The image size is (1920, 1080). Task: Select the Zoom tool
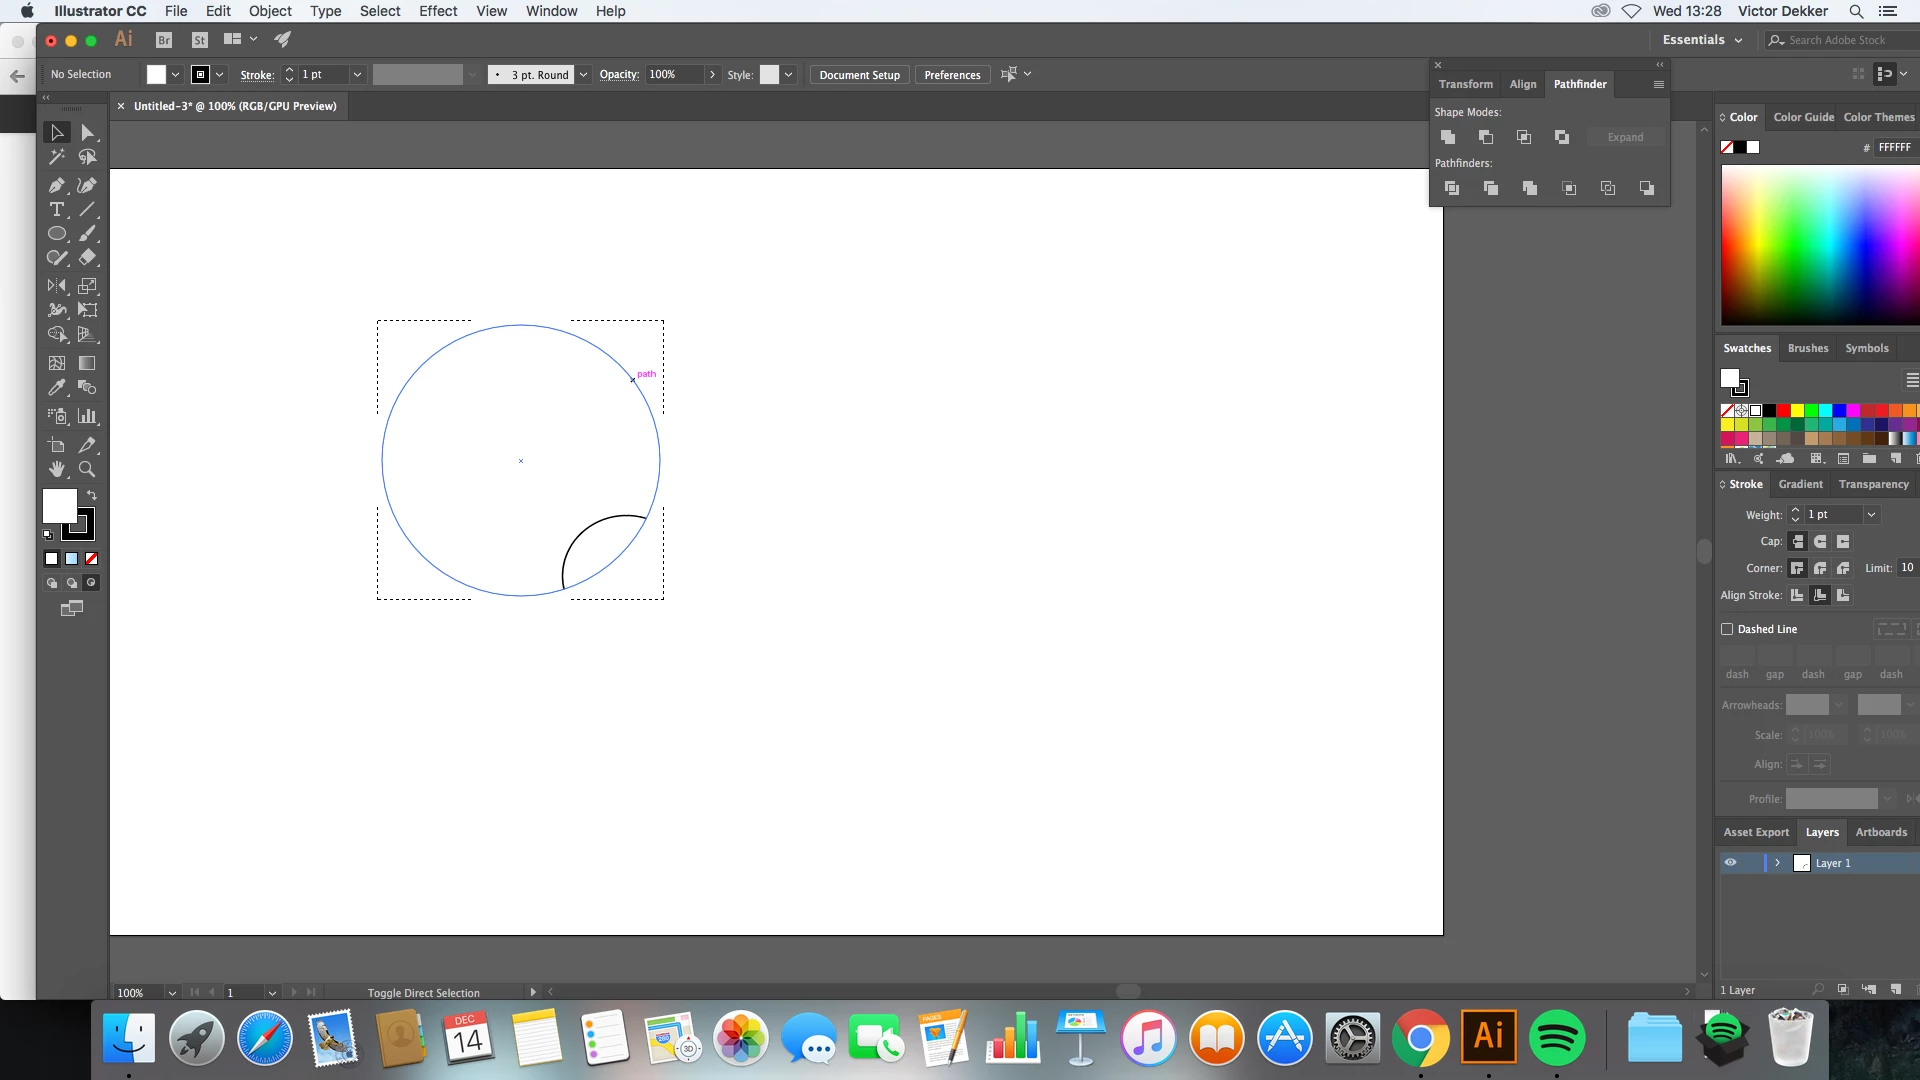[x=87, y=469]
